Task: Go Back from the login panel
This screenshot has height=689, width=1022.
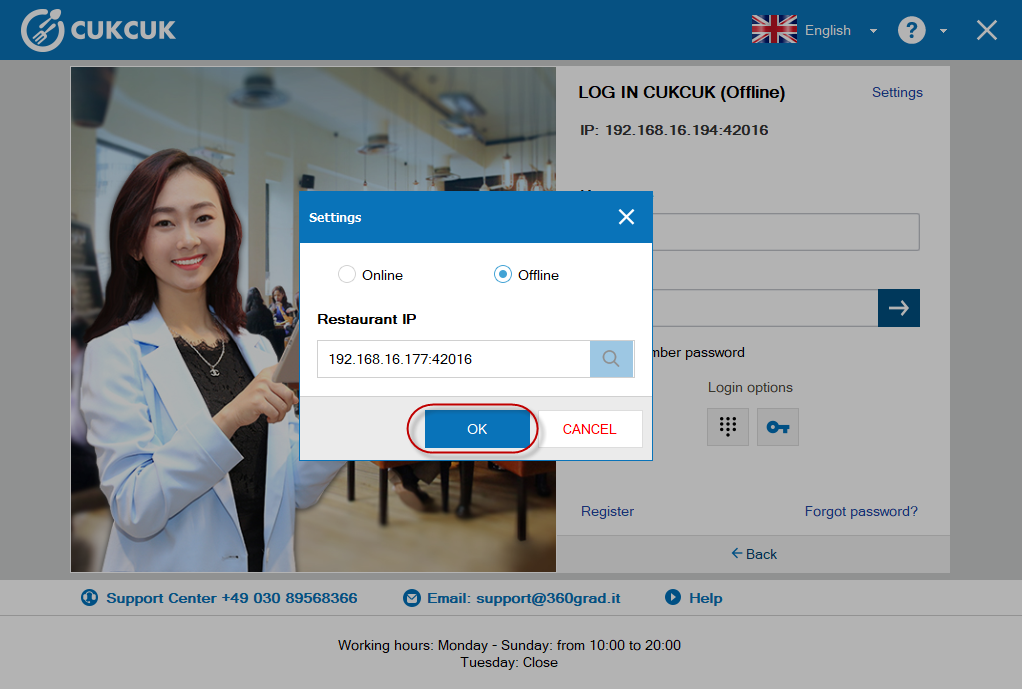Action: pyautogui.click(x=753, y=554)
